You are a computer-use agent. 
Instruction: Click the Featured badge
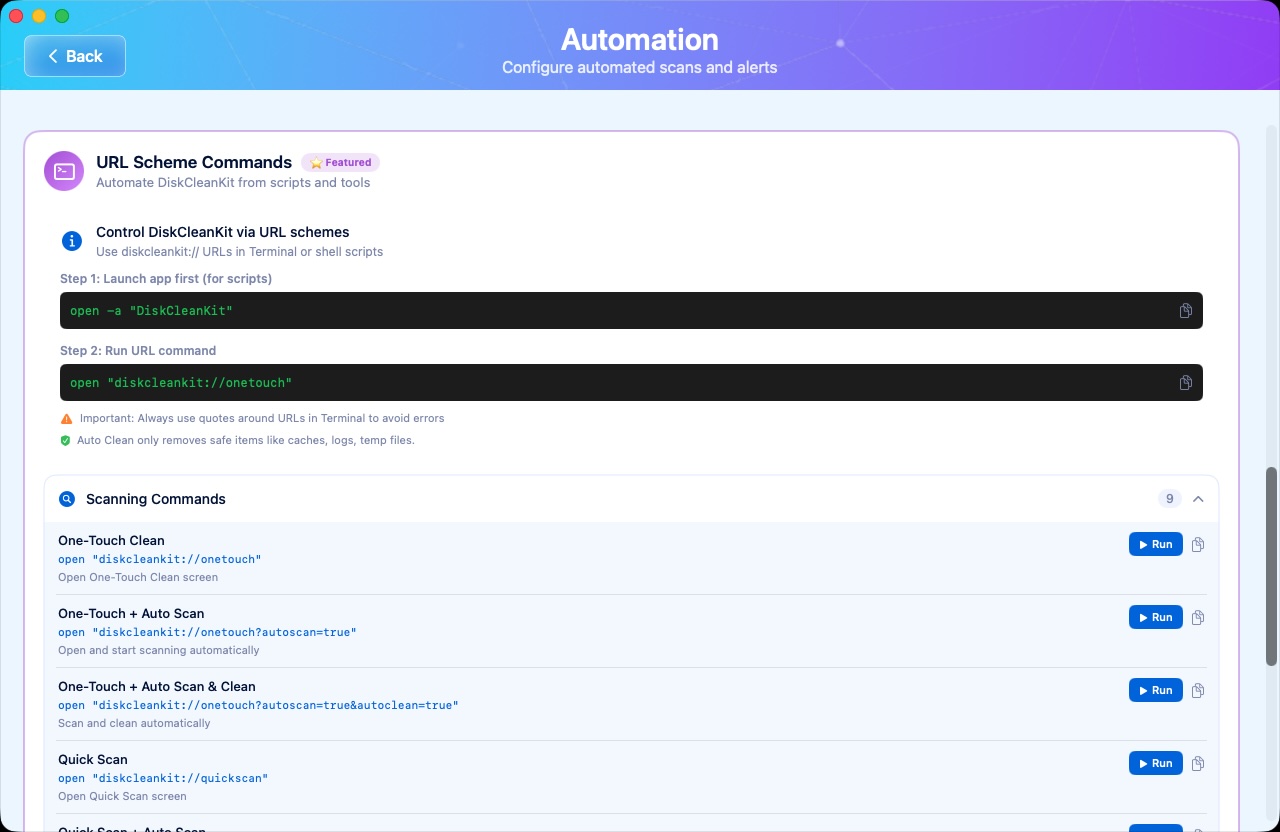point(340,163)
